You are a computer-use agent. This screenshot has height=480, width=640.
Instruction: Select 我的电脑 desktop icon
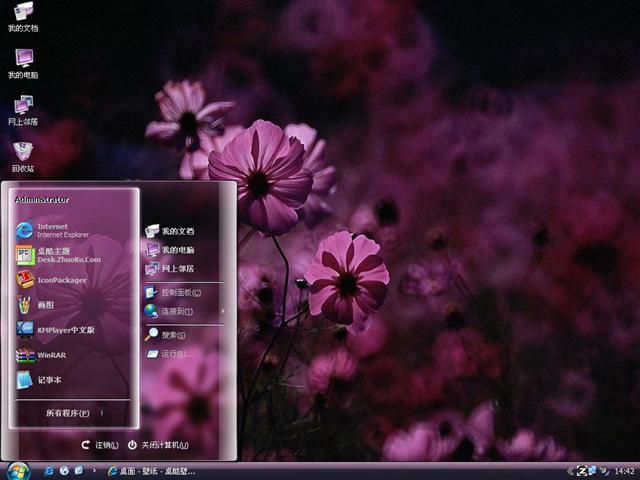pos(23,64)
